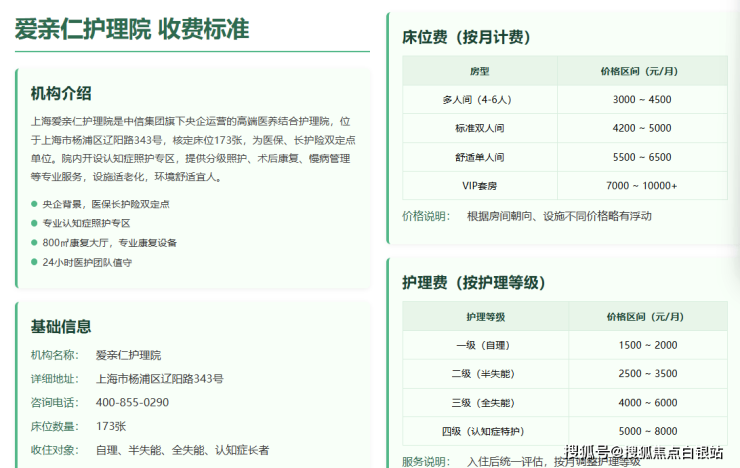
Task: Click note 根据房间朝向、设施不同价格略有浮动
Action: point(559,216)
